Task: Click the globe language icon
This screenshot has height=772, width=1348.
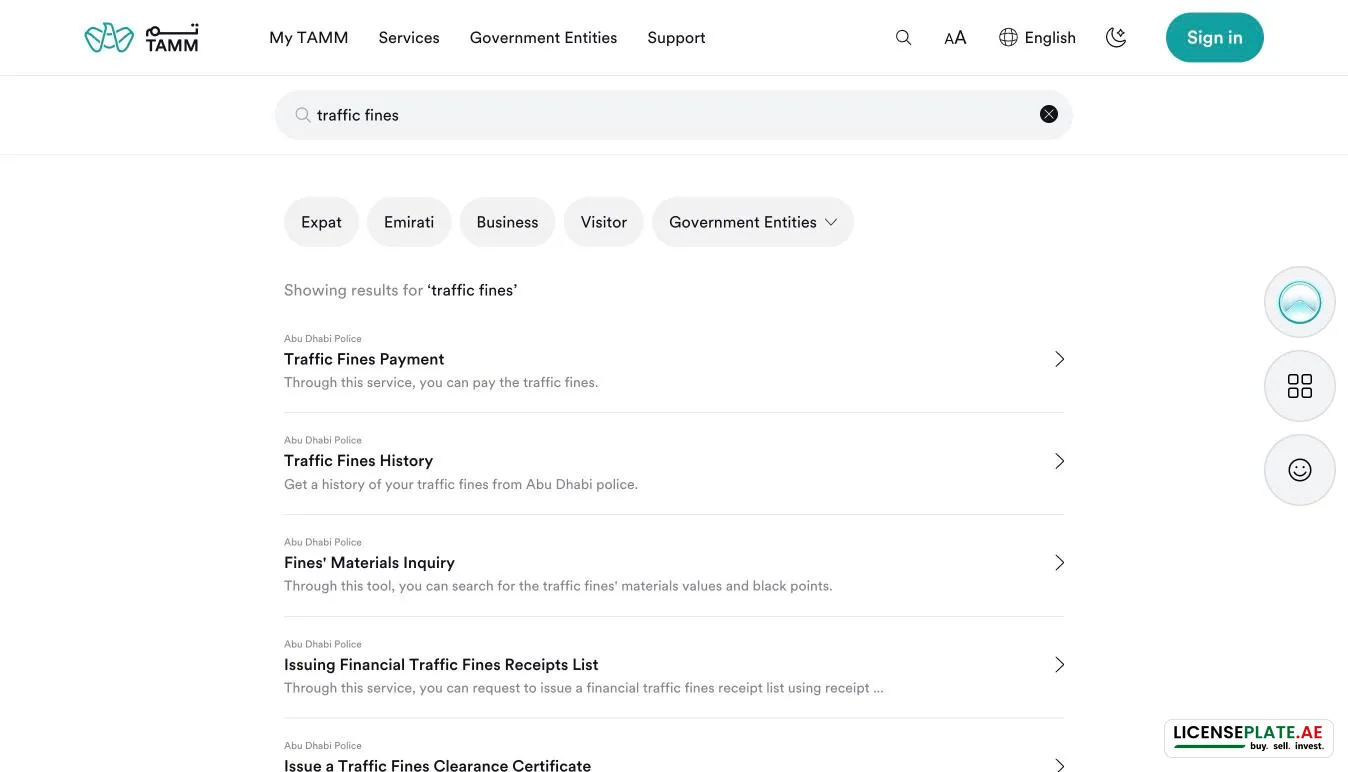Action: 1008,38
